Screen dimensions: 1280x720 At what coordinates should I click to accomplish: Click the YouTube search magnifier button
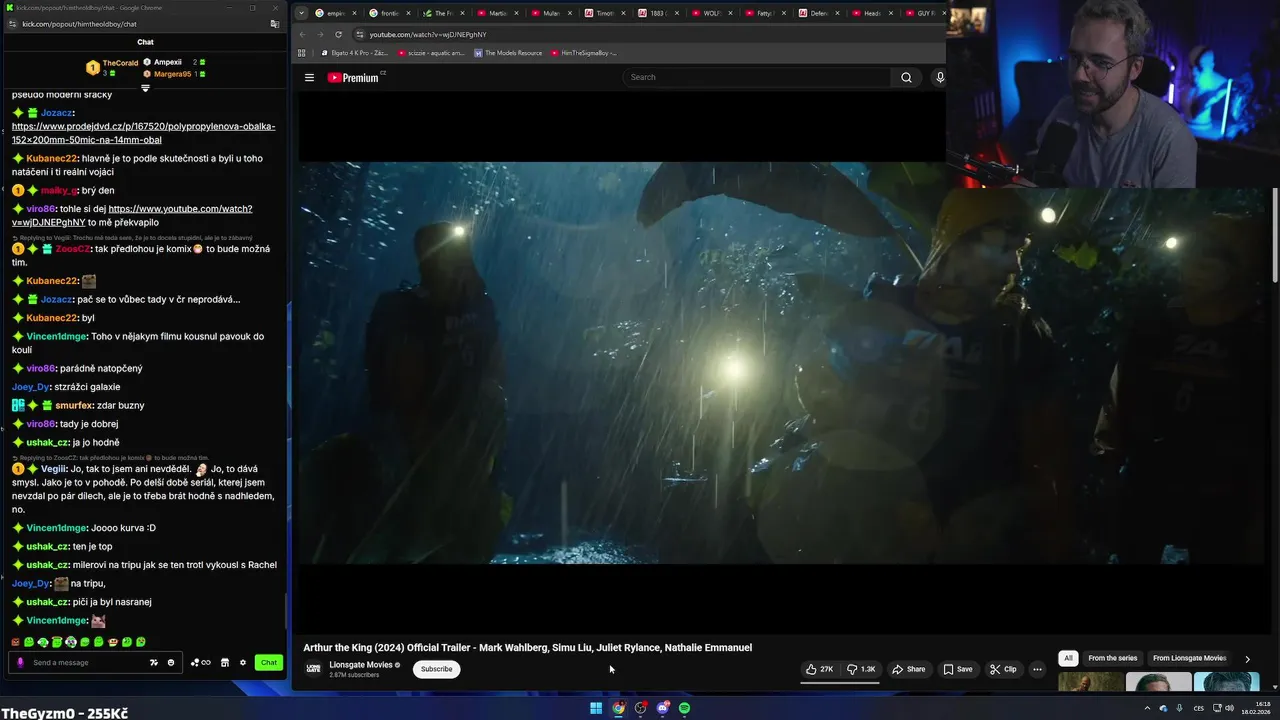pyautogui.click(x=906, y=77)
